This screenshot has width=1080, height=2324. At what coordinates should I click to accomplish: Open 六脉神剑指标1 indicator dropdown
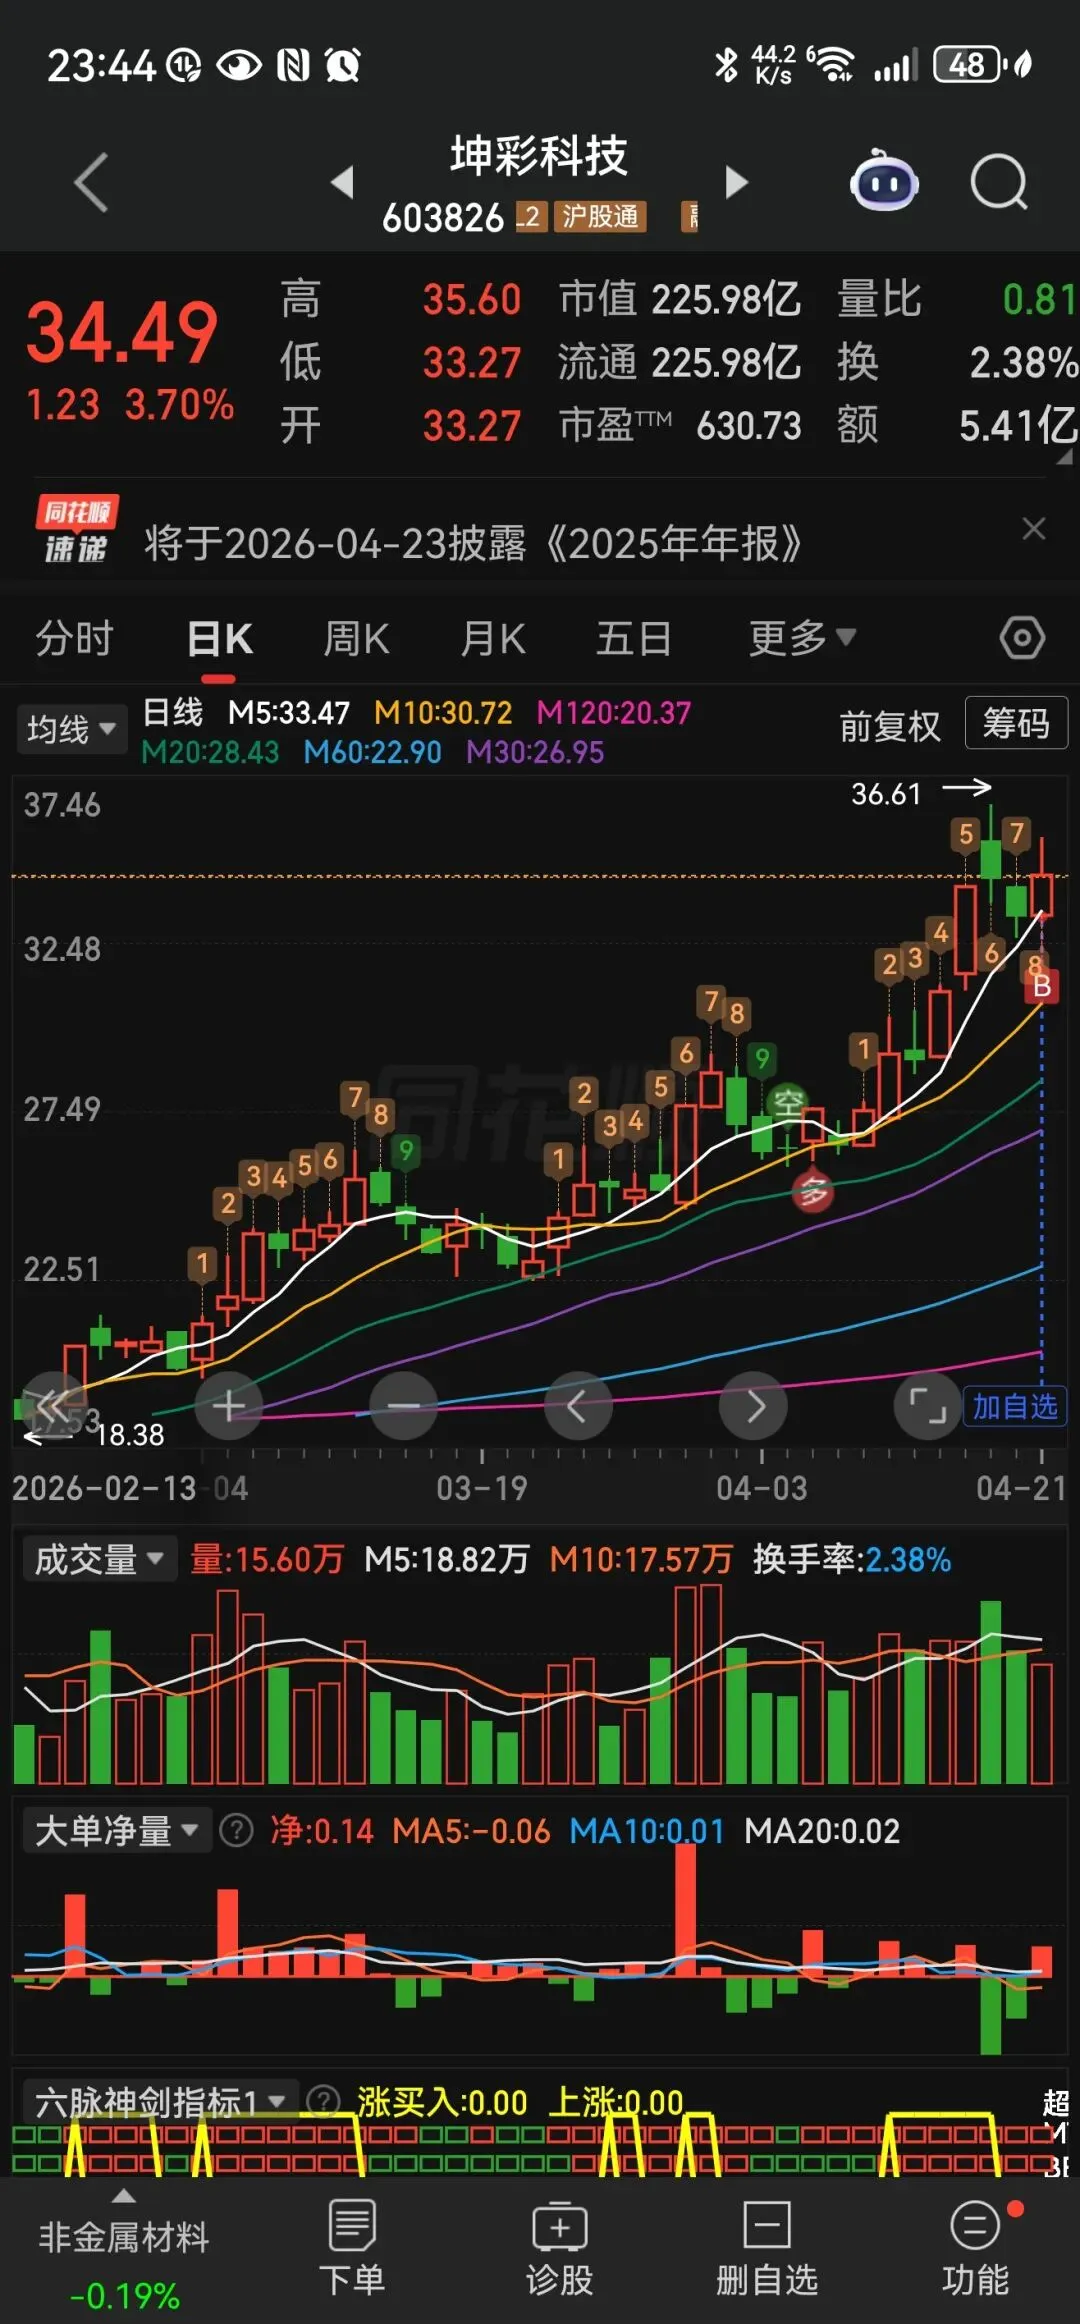coord(160,2102)
